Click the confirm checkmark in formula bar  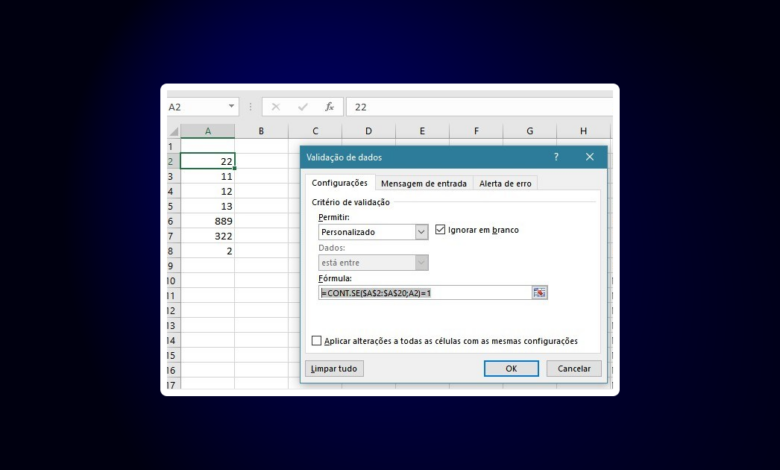(x=302, y=107)
